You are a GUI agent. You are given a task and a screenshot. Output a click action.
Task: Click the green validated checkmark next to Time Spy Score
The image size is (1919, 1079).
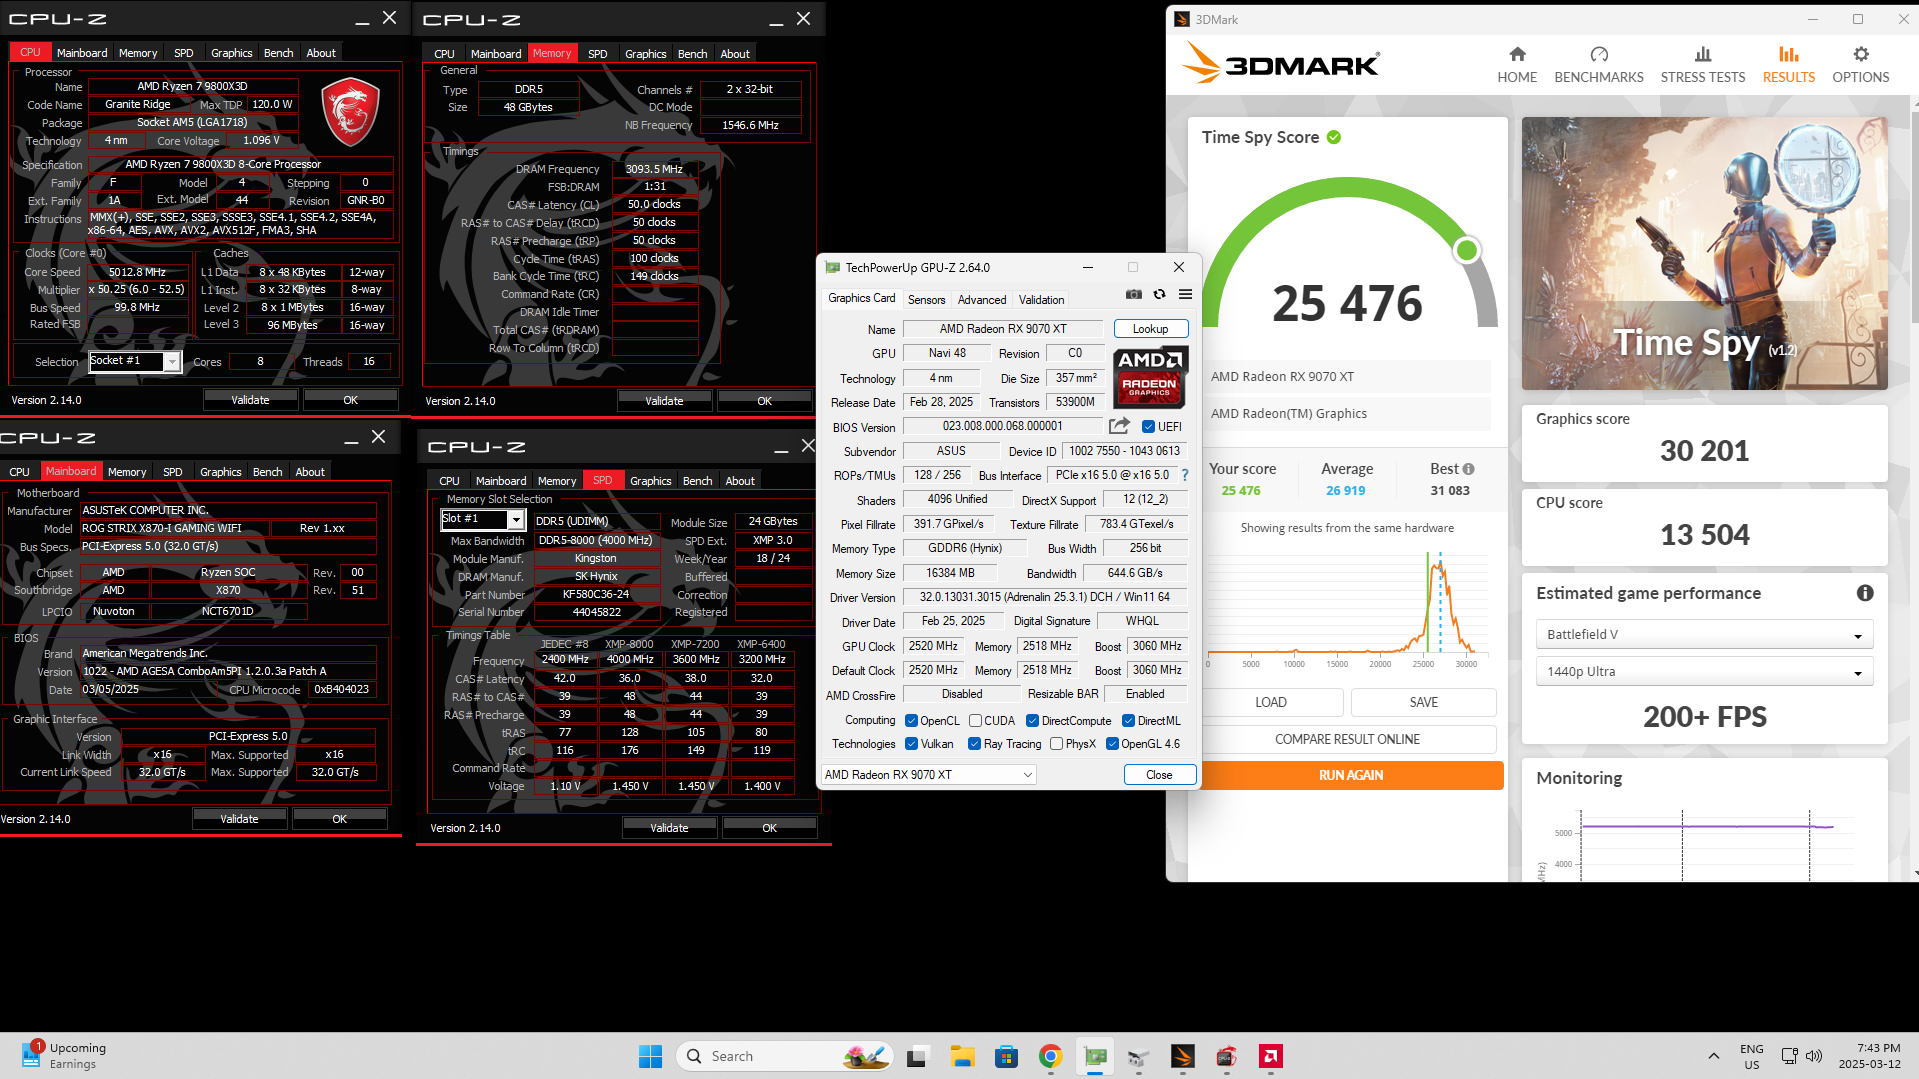pos(1333,137)
